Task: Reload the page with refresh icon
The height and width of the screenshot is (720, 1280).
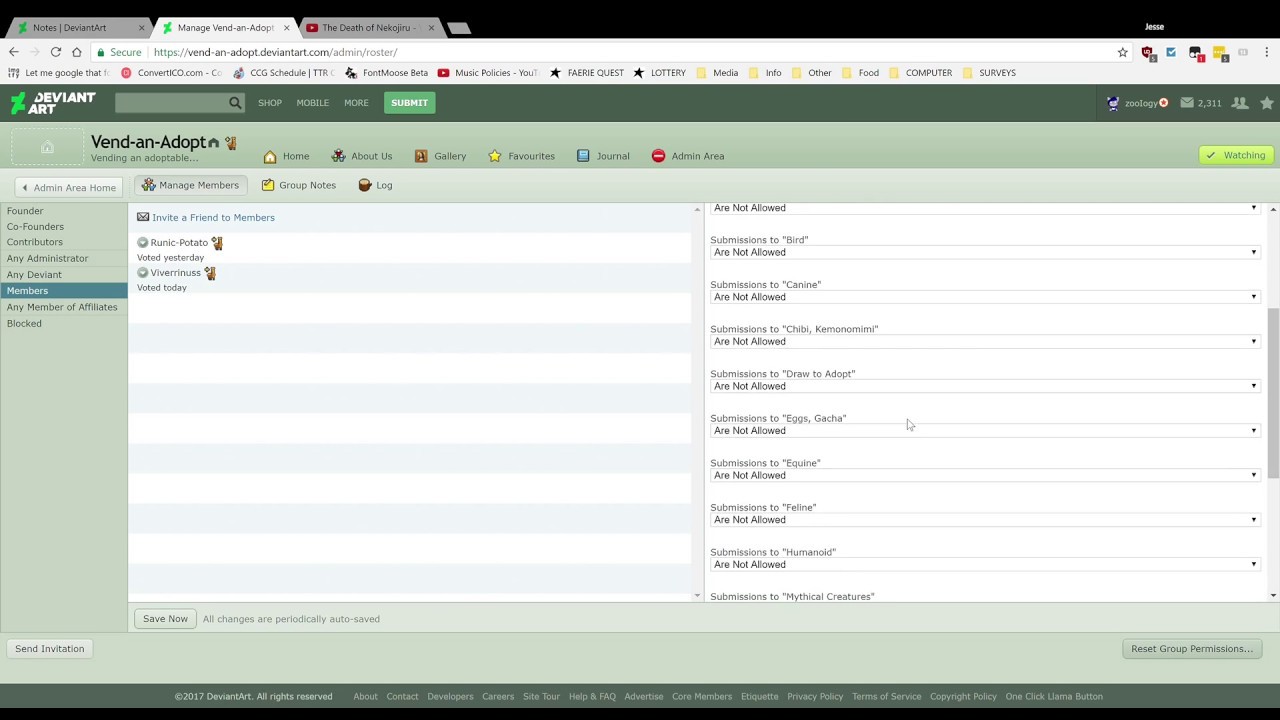Action: click(x=56, y=52)
